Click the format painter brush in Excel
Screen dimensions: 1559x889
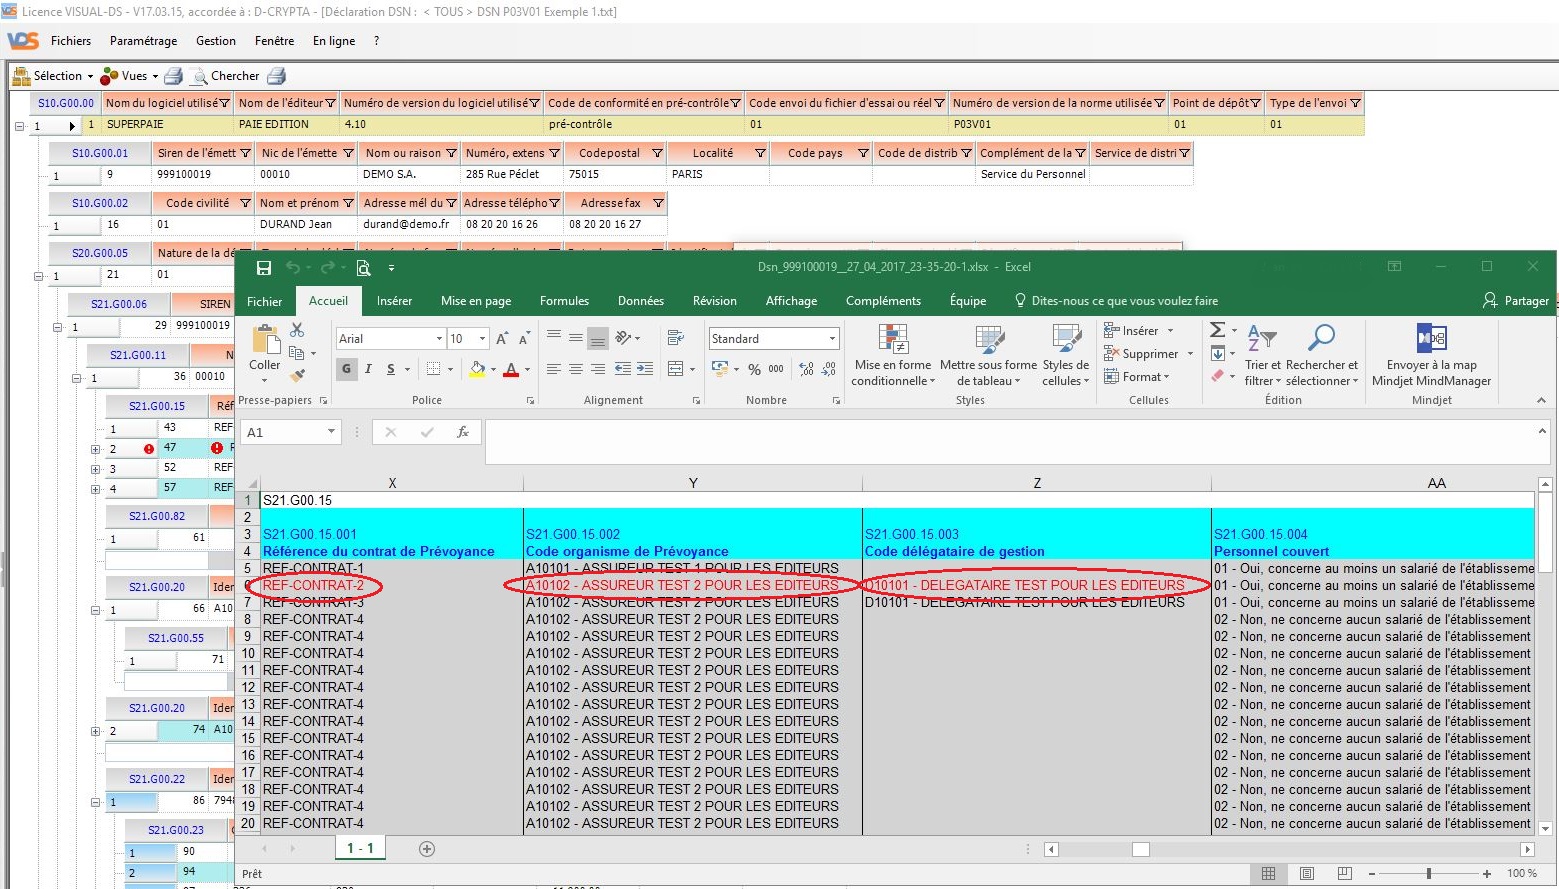297,376
